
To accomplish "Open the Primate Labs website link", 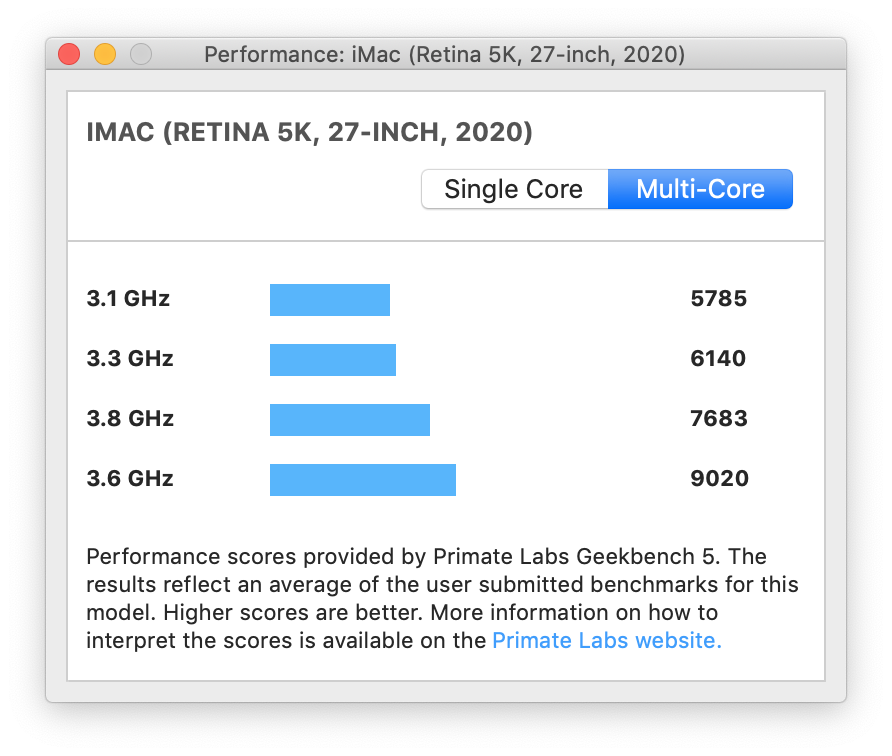I will (x=607, y=641).
